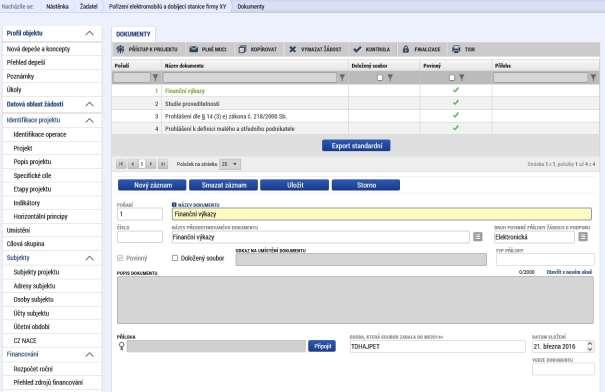The image size is (605, 392).
Task: Open list icon next to Finanční výkazy předdefinovaný field
Action: tap(478, 237)
